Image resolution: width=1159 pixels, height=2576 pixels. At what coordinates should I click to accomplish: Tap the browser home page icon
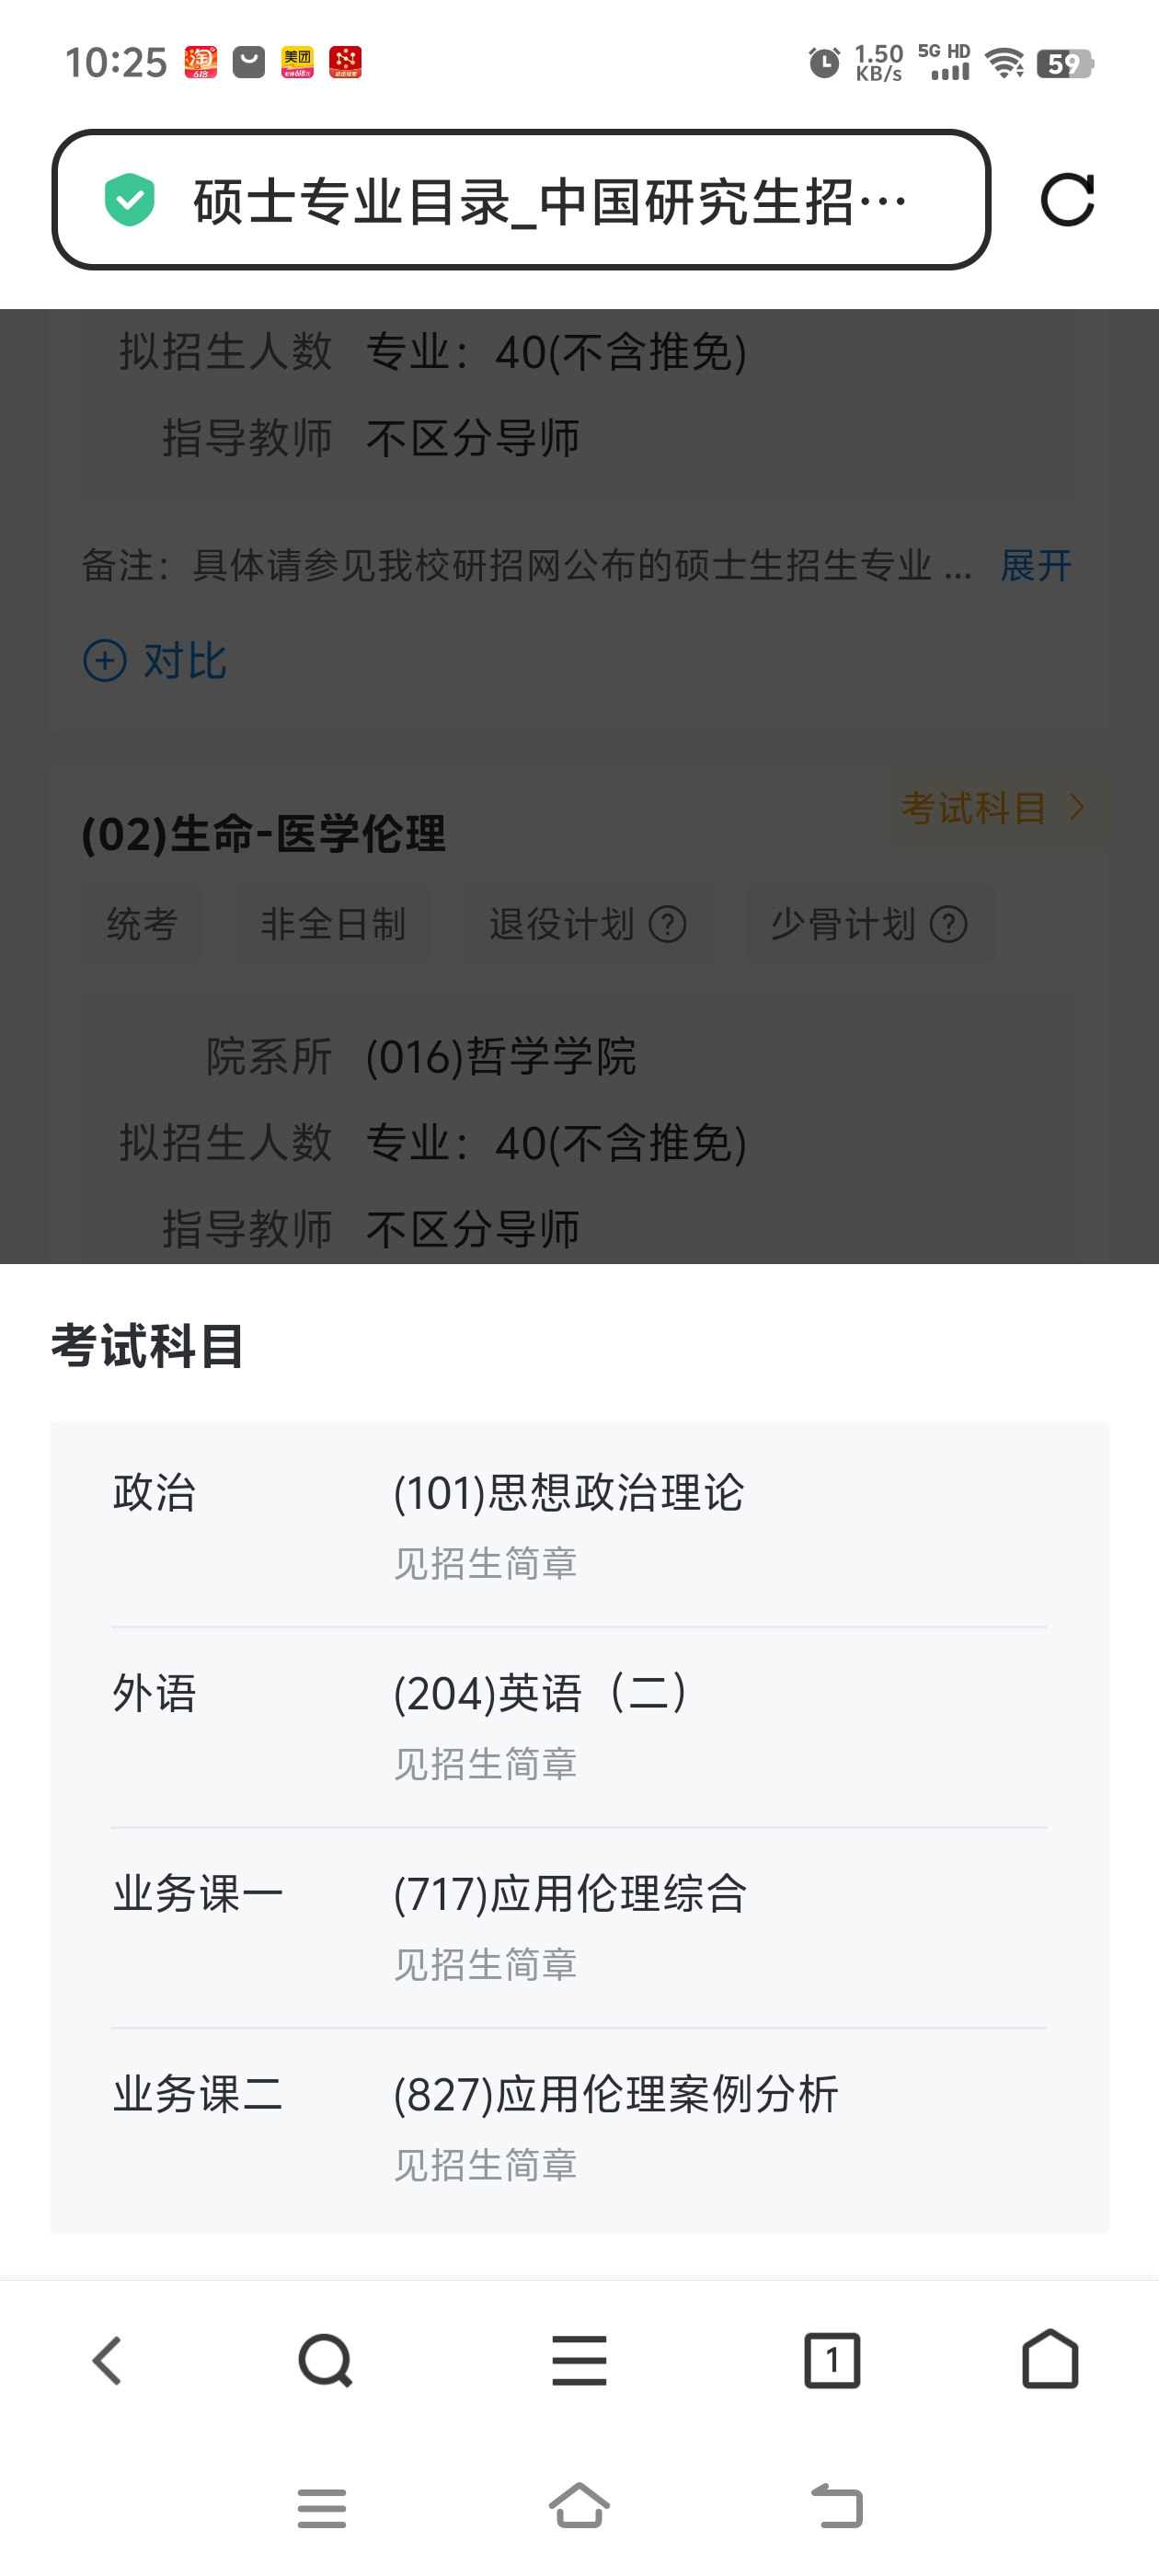(1050, 2360)
